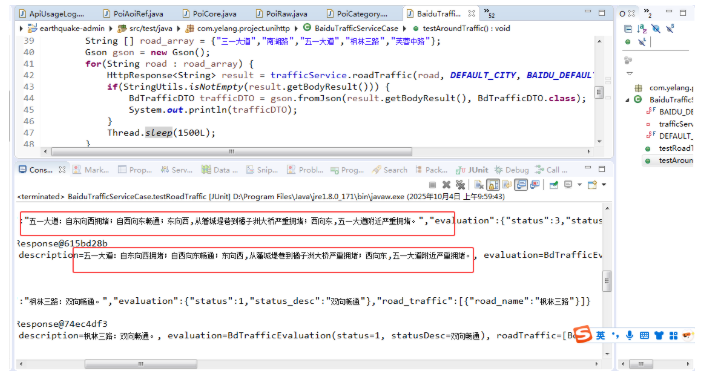This screenshot has height=376, width=701.
Task: Select trafficServ field in Outline
Action: tap(669, 124)
